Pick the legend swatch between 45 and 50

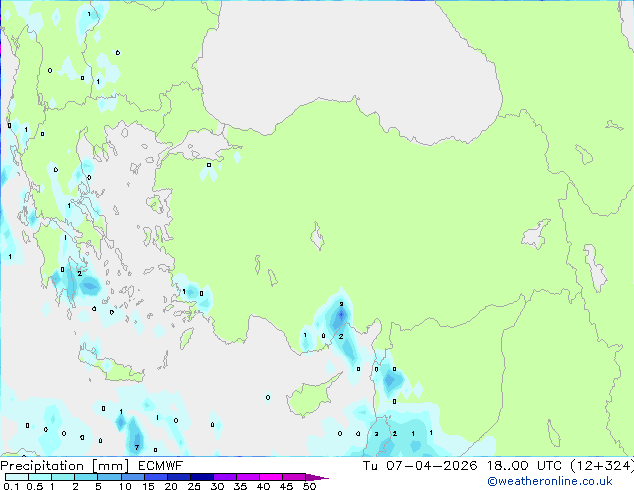tap(294, 477)
